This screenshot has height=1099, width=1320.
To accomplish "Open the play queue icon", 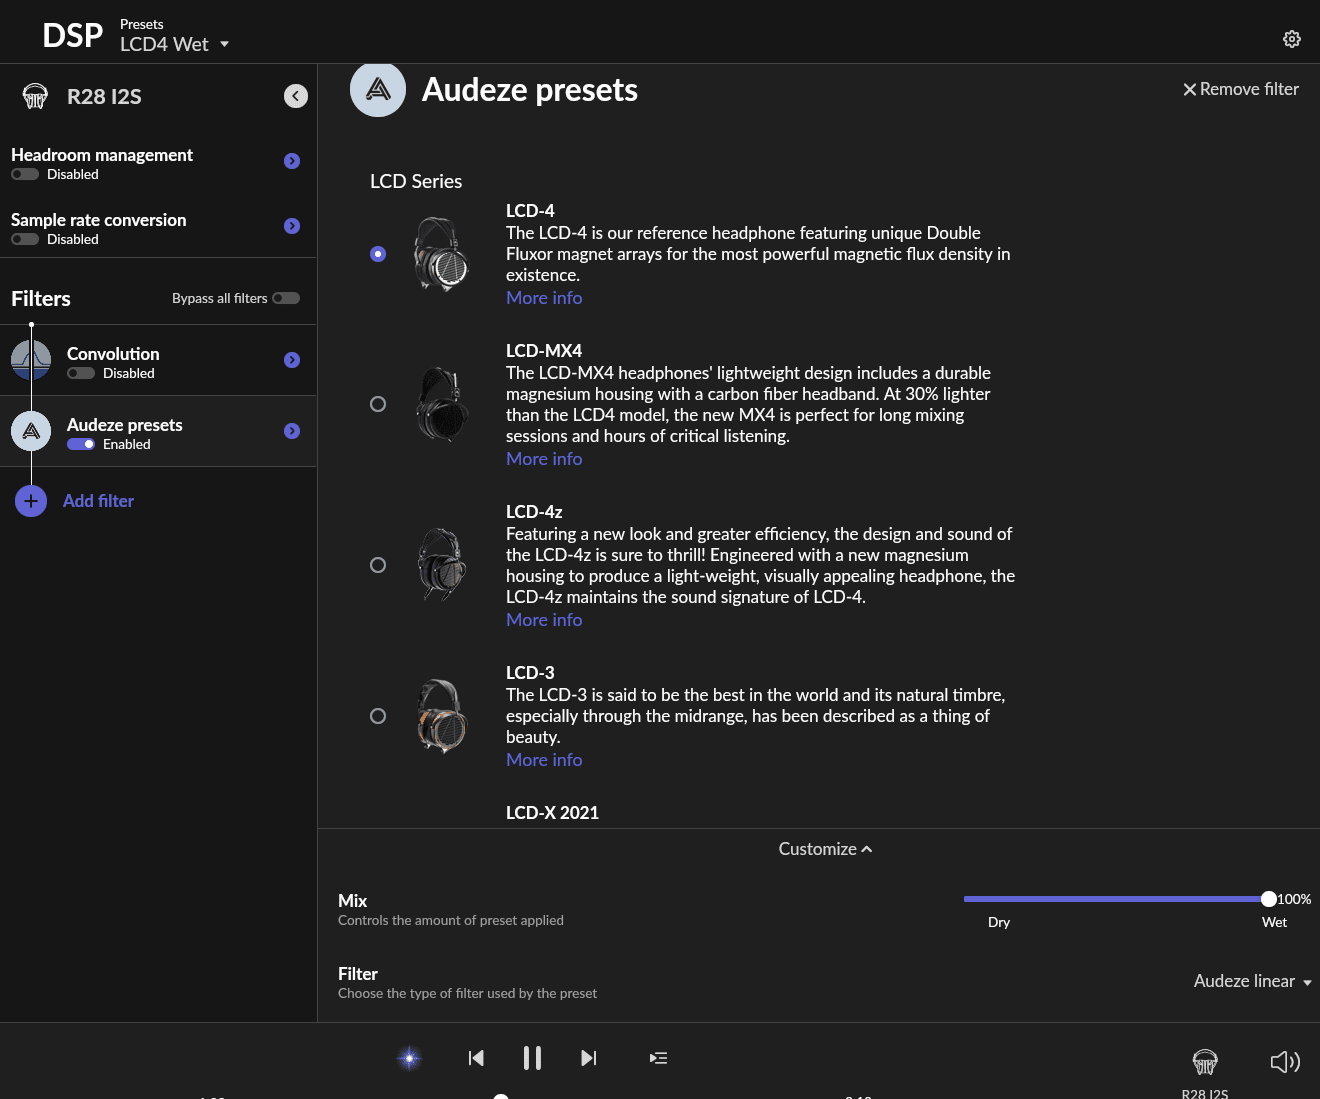I will (x=658, y=1058).
